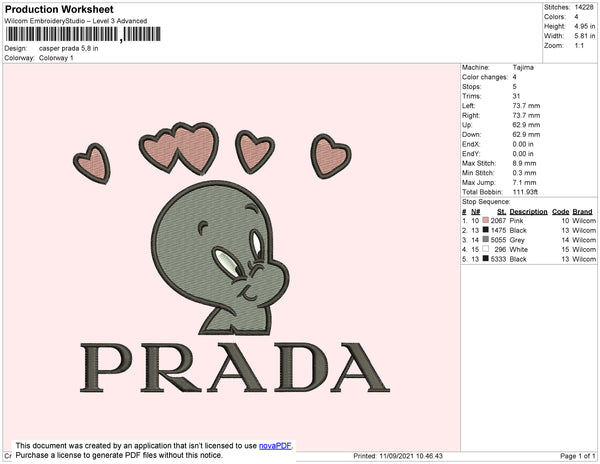
Task: Click the Width value 5.81 in
Action: pos(585,36)
